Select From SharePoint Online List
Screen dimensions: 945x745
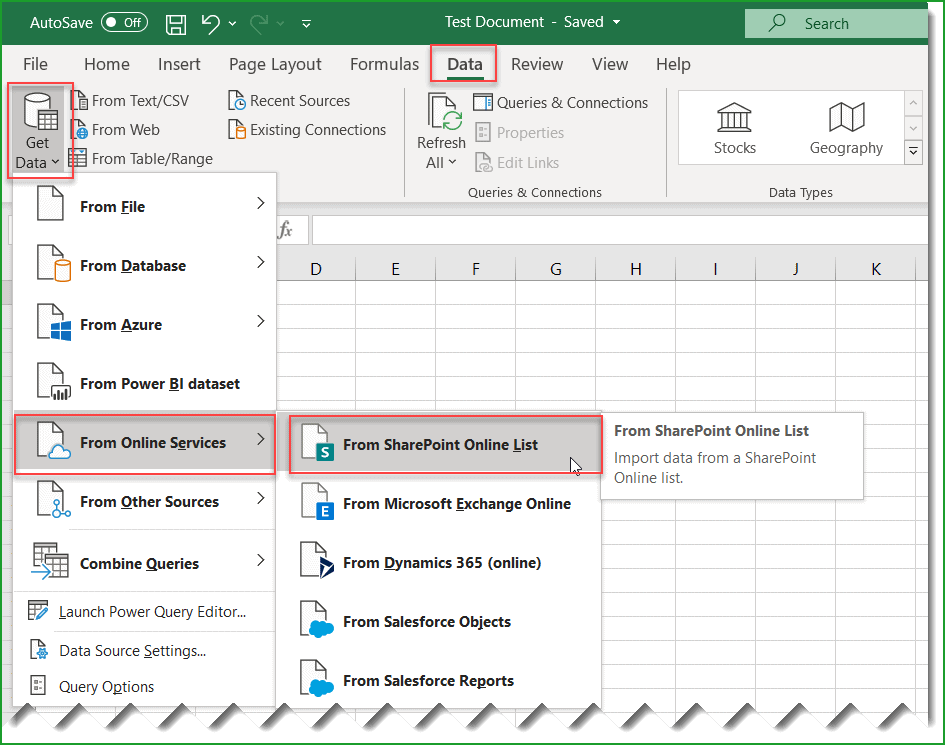click(x=445, y=444)
